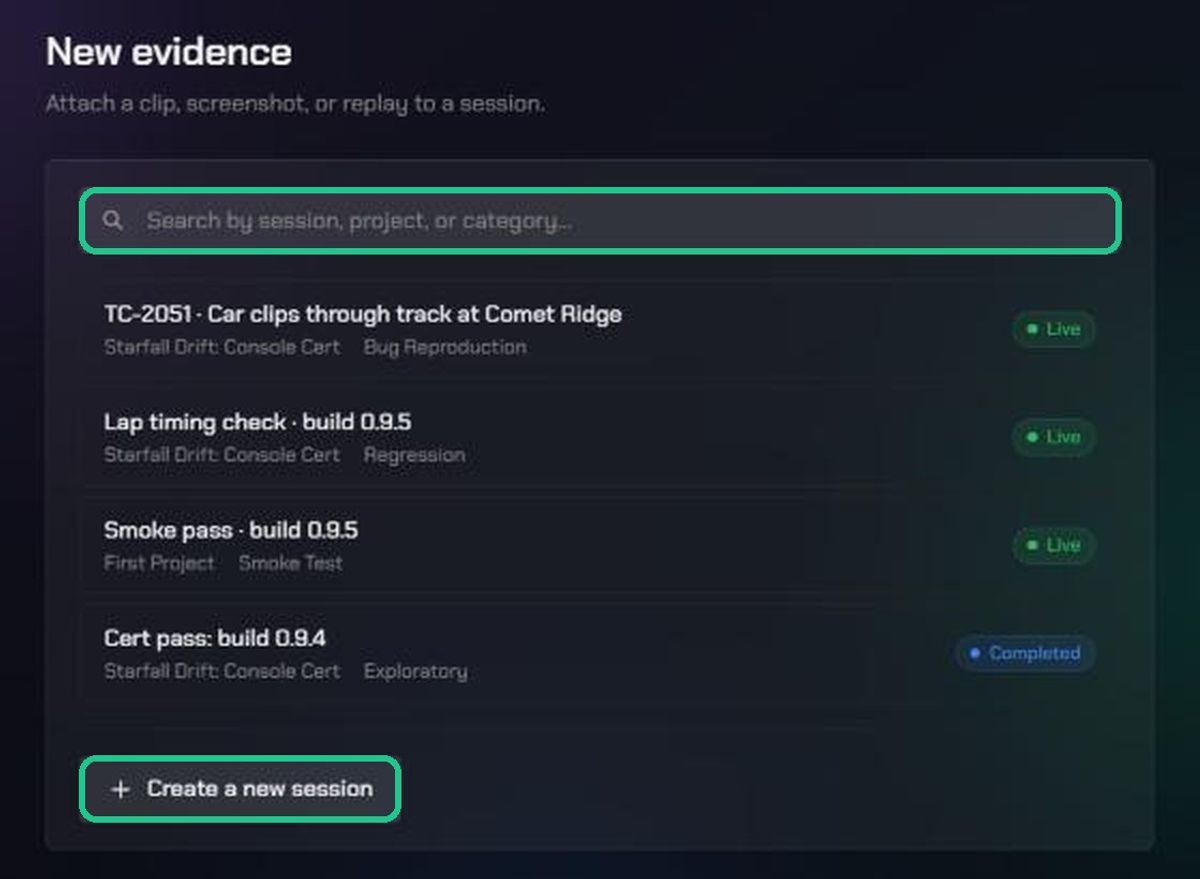The width and height of the screenshot is (1200, 879).
Task: Click the Bug Reproduction category label
Action: coord(445,347)
